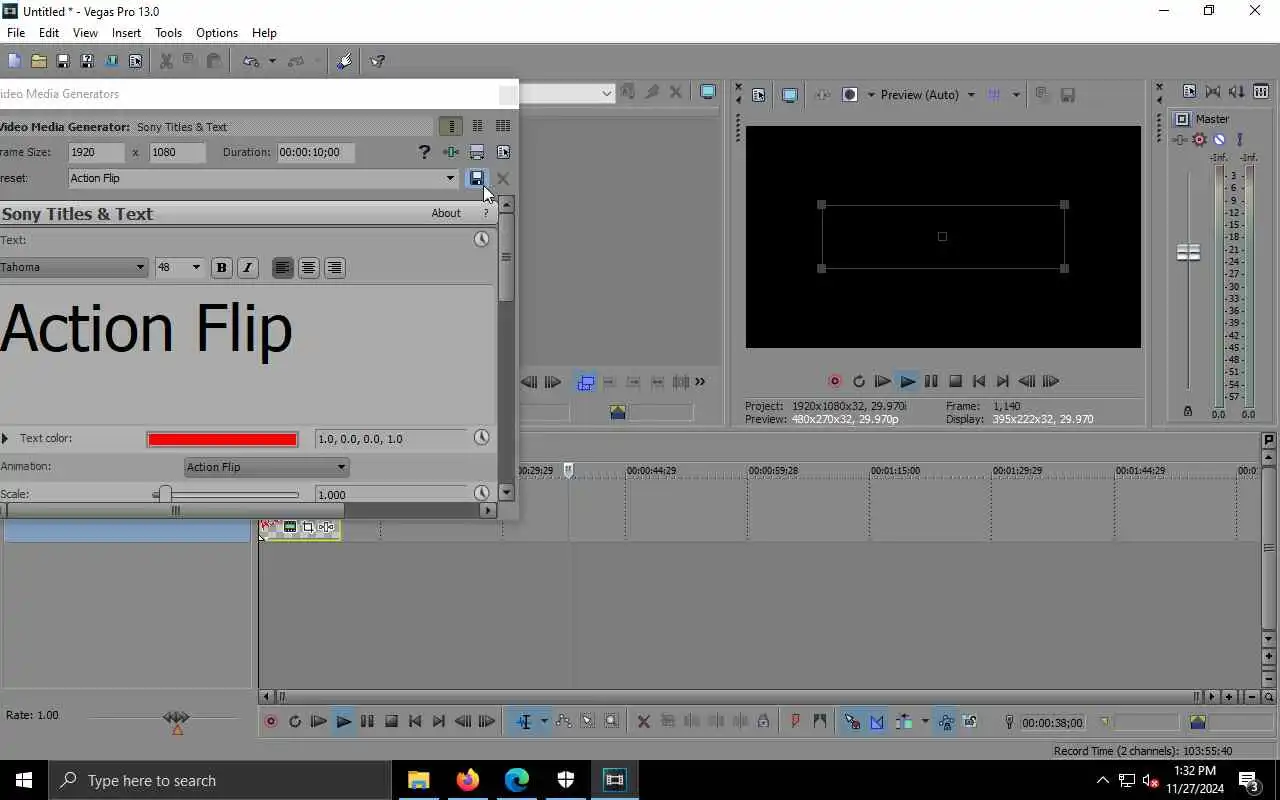Animate Text color with its clock icon
The height and width of the screenshot is (800, 1280).
coord(481,438)
